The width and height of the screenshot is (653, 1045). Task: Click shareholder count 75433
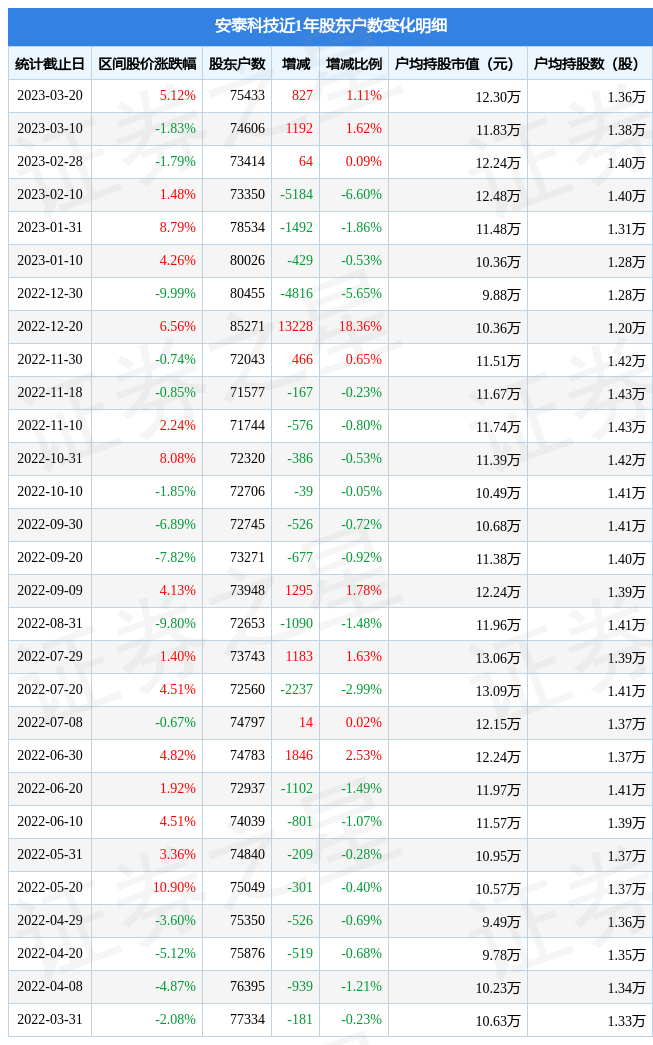[x=247, y=95]
